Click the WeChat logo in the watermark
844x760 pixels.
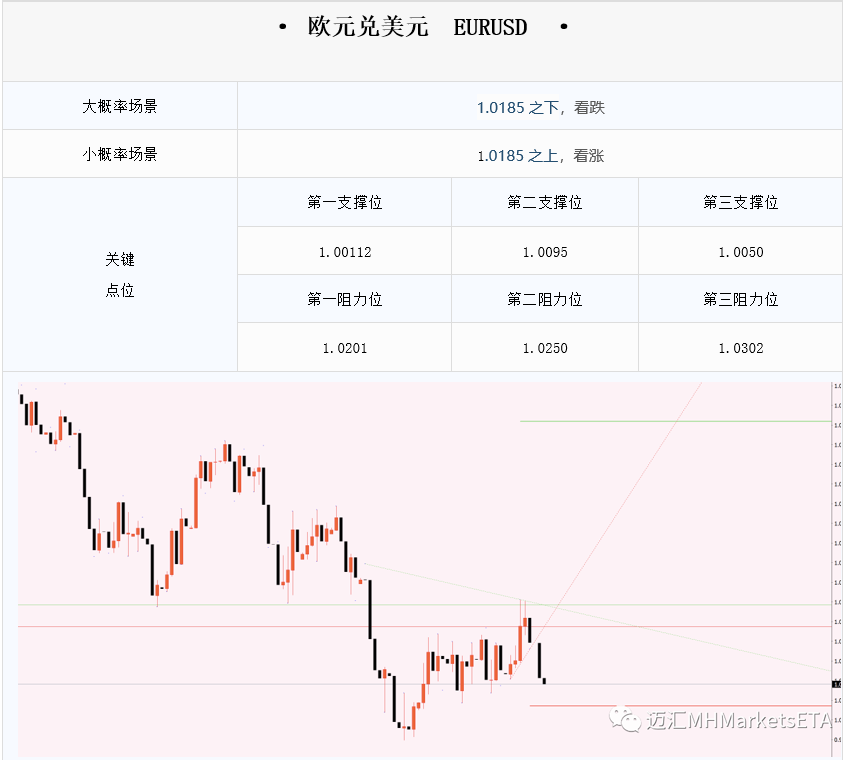click(625, 720)
